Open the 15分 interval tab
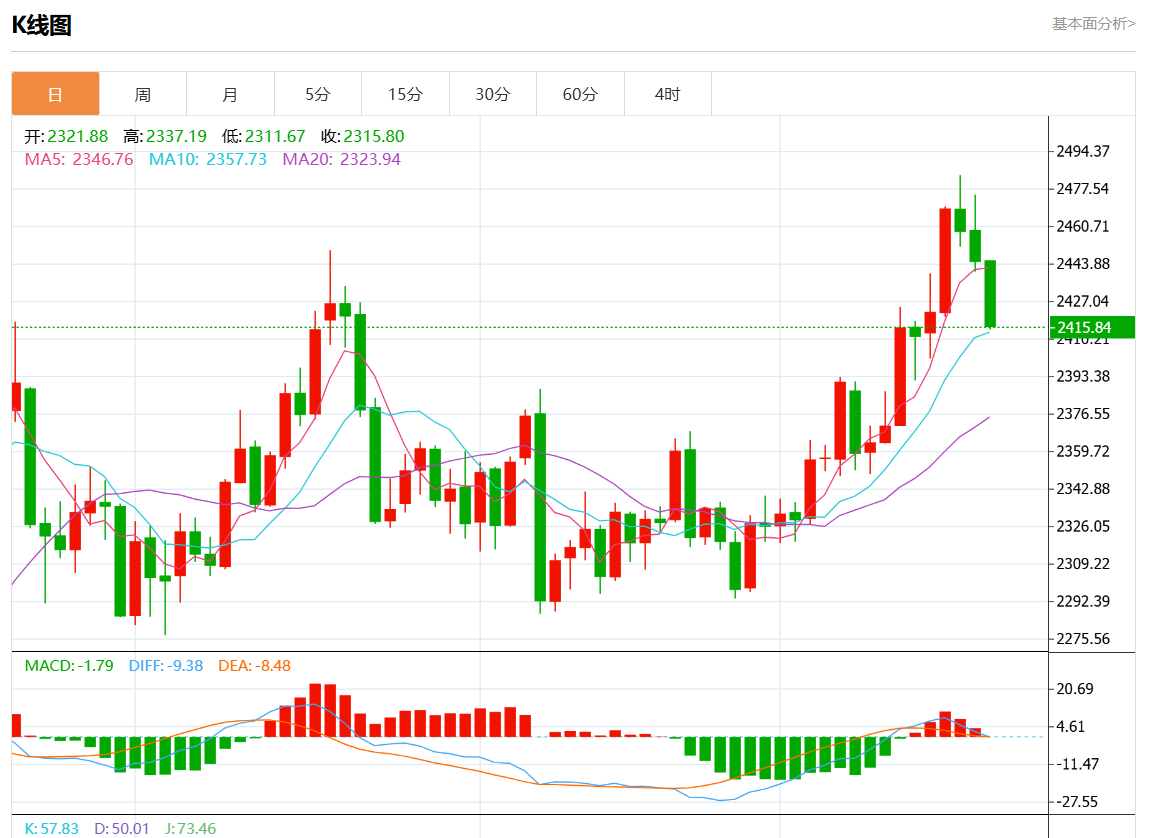The height and width of the screenshot is (838, 1150). tap(406, 94)
